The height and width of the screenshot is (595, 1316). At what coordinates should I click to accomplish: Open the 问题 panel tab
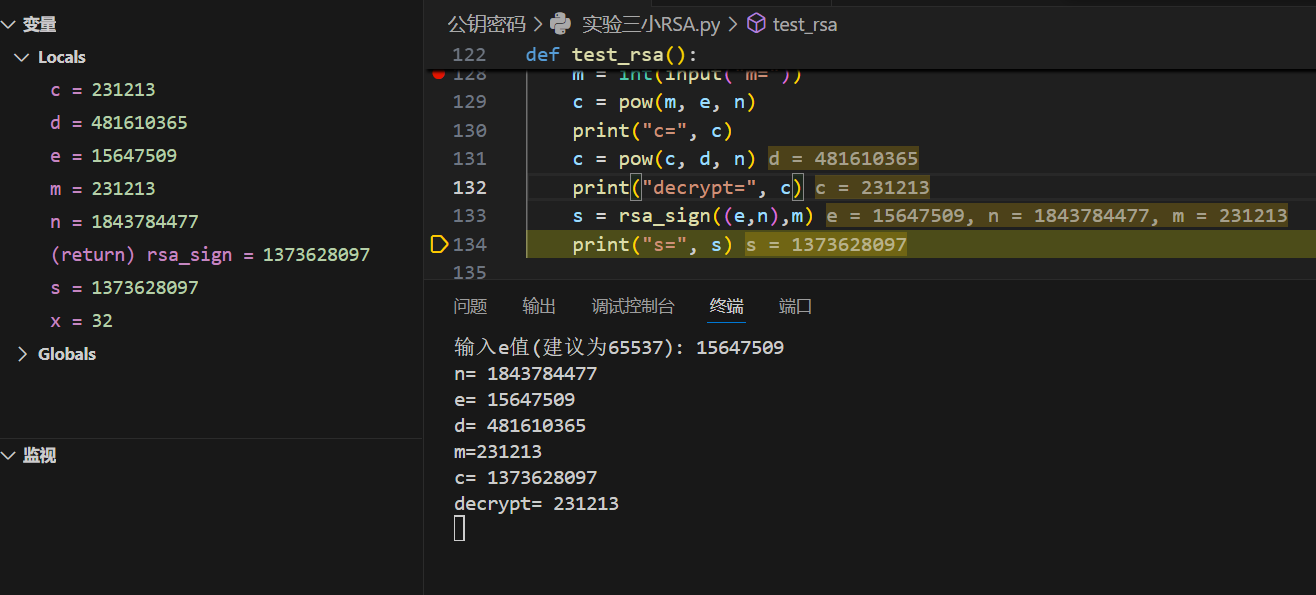tap(470, 306)
